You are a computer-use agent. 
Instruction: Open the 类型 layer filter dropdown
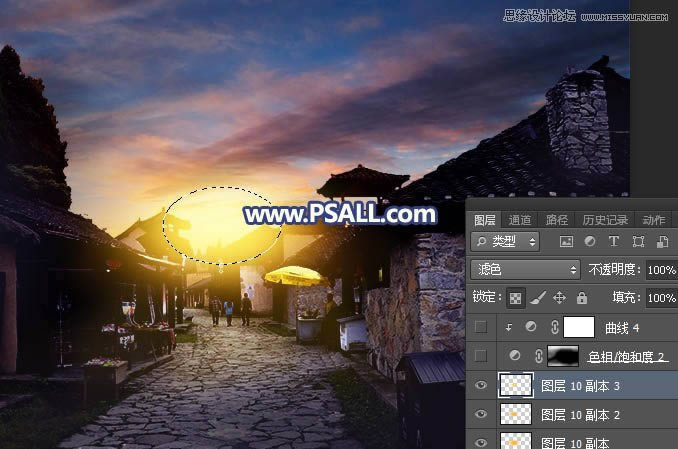[505, 242]
